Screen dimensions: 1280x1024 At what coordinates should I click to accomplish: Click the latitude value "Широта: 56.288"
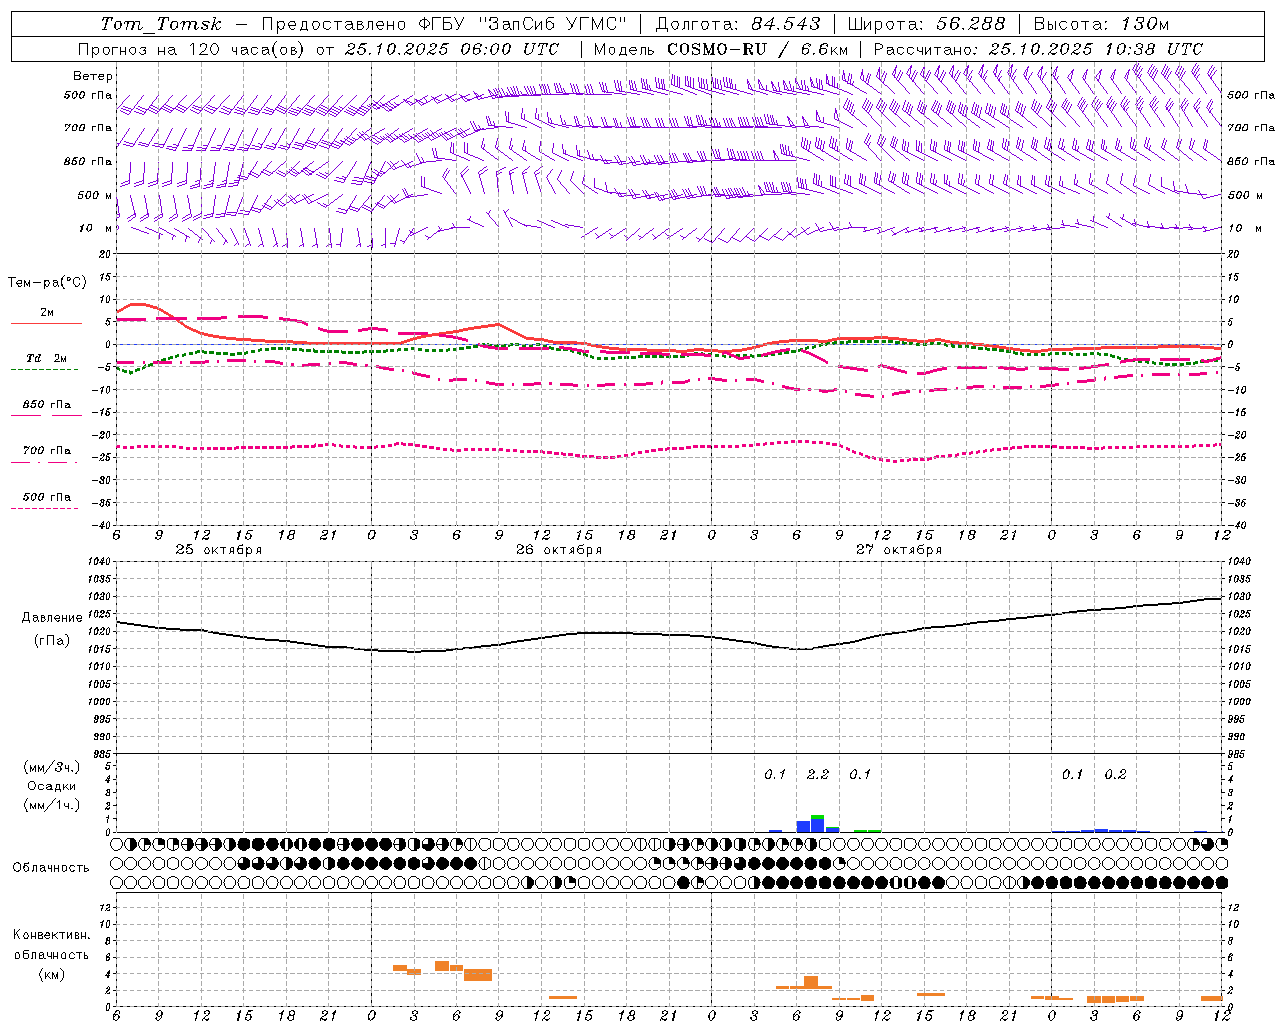click(926, 24)
